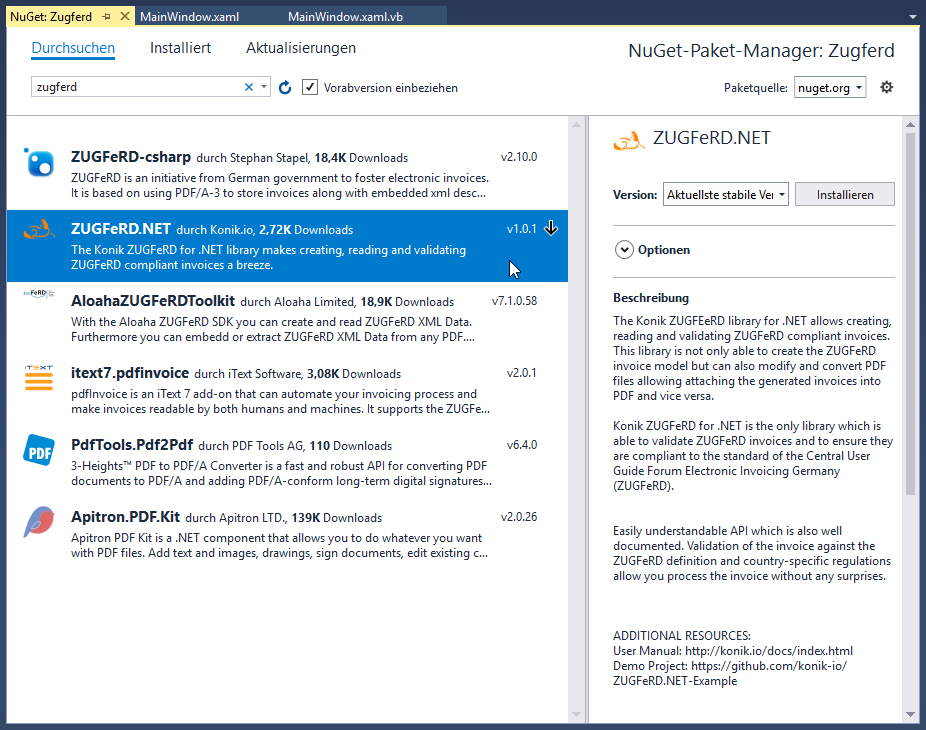Open the search history dropdown arrow
926x730 pixels.
click(263, 86)
